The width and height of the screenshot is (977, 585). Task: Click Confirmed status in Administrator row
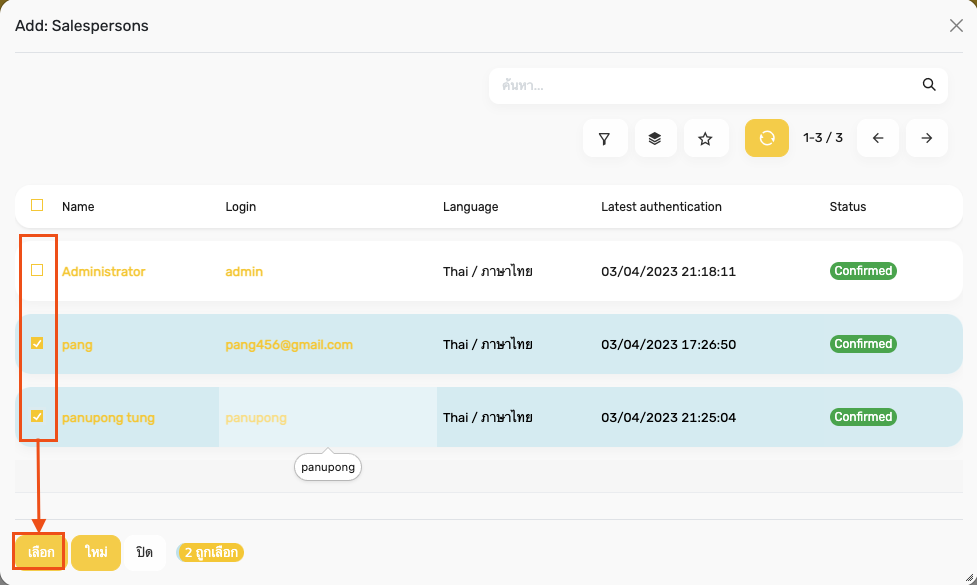(x=863, y=271)
